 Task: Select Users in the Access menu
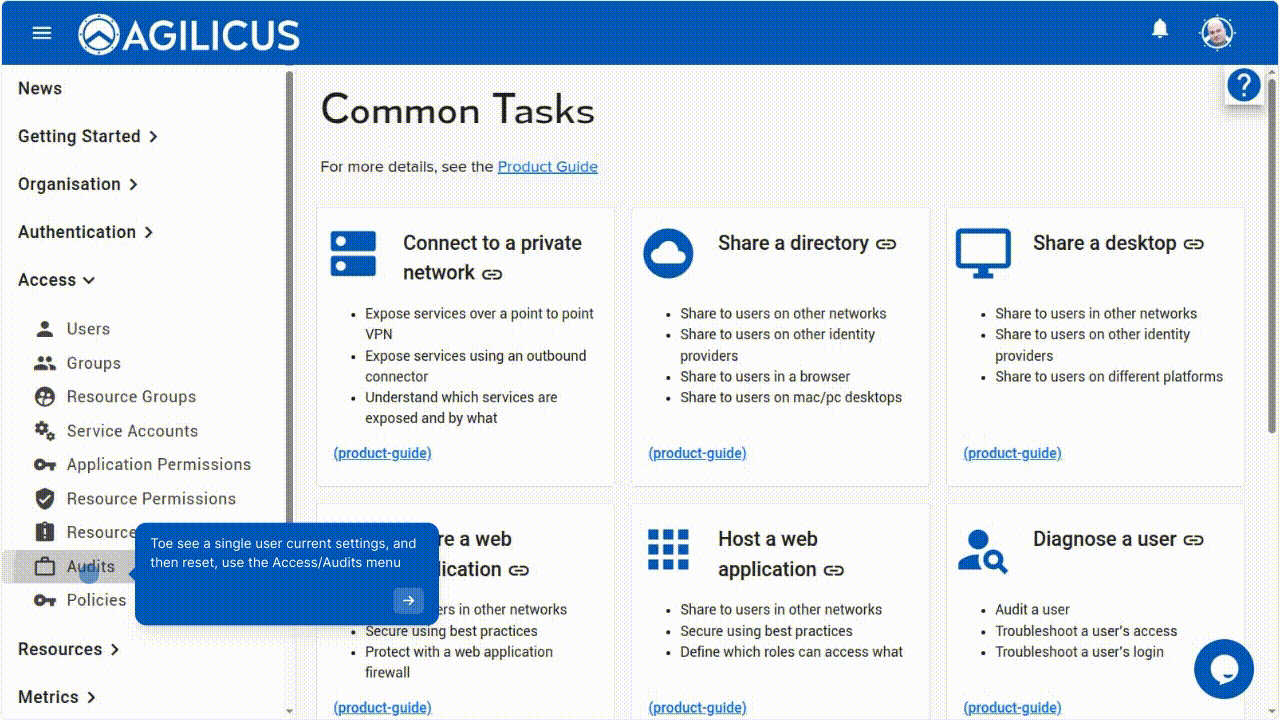tap(88, 329)
